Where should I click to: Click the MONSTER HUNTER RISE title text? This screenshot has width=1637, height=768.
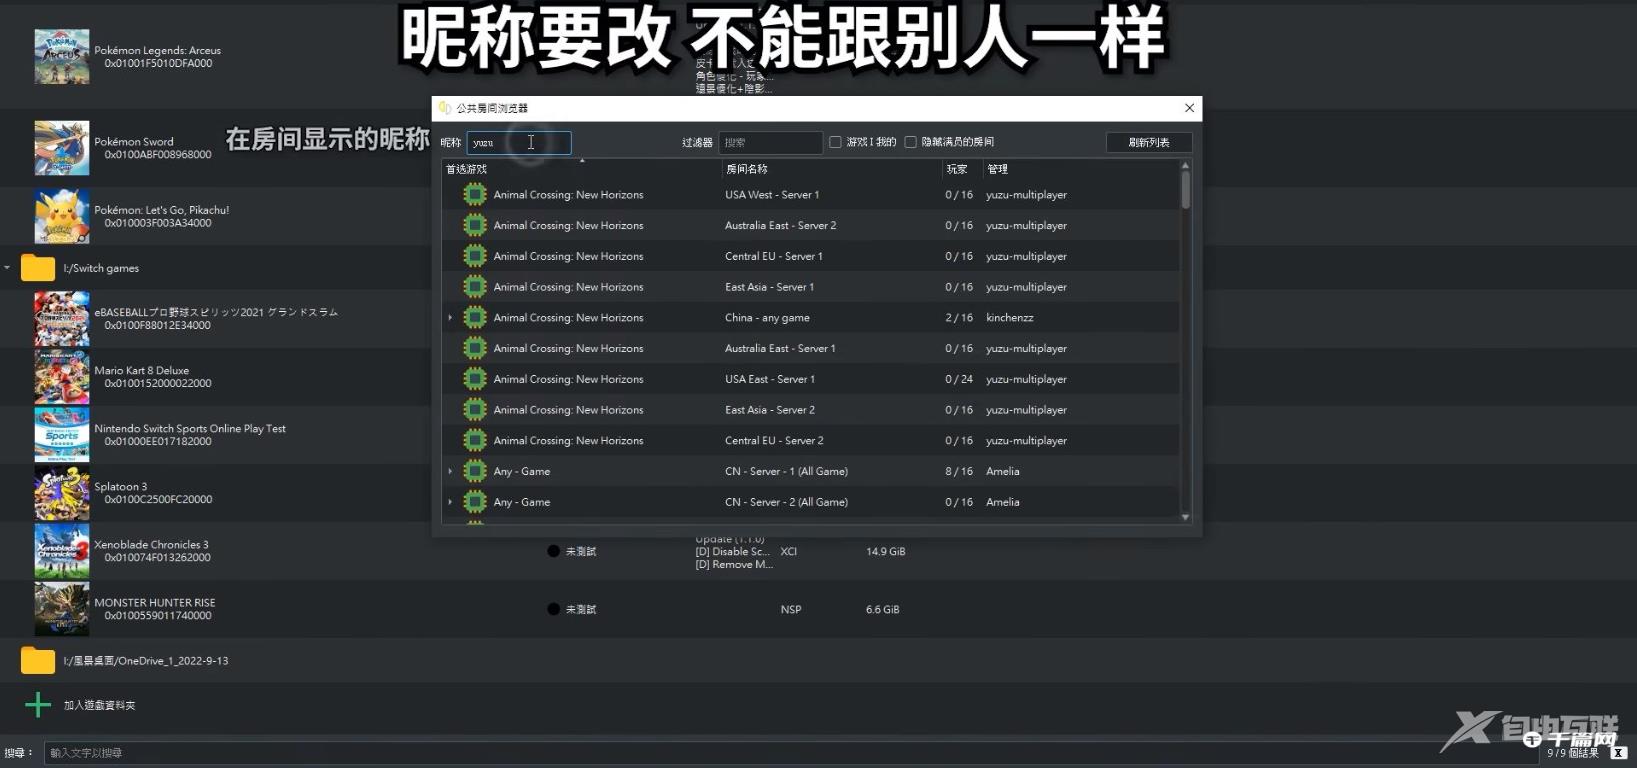pos(155,603)
